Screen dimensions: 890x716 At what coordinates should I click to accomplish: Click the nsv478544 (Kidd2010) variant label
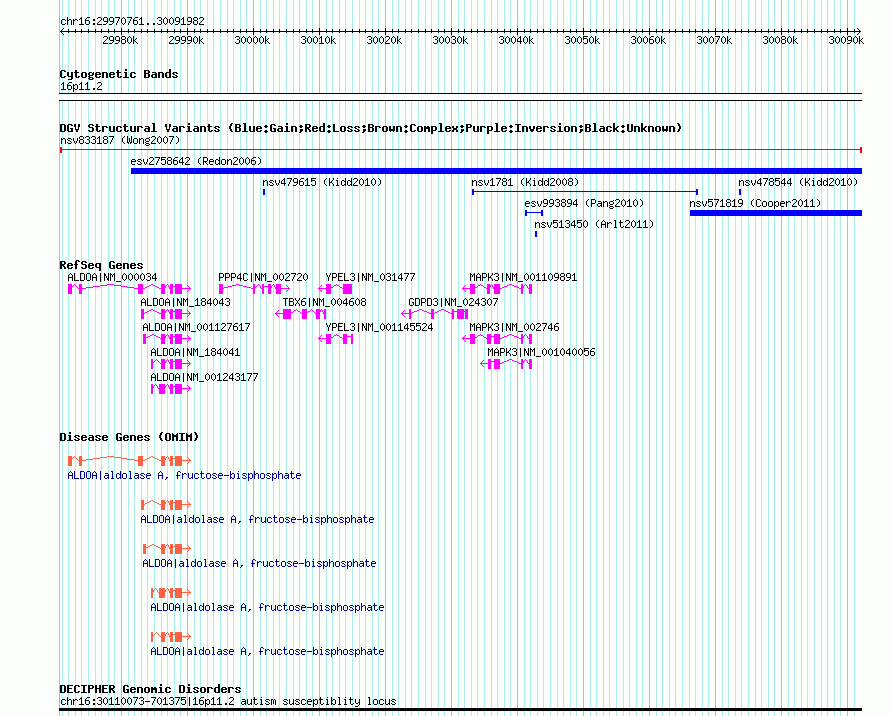[x=797, y=182]
